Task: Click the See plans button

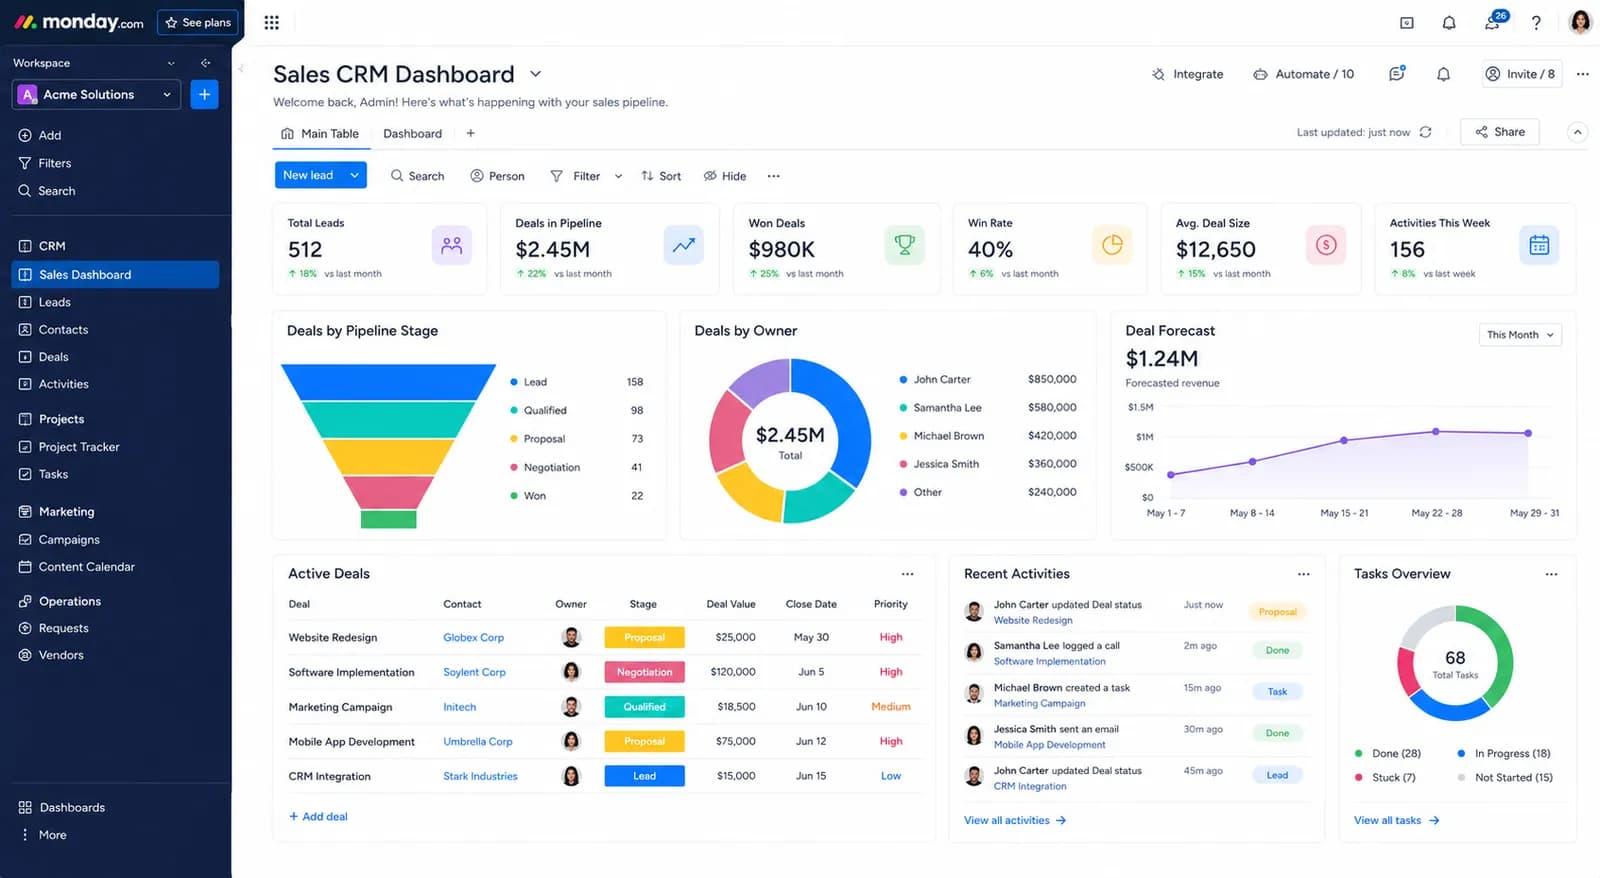Action: click(198, 22)
